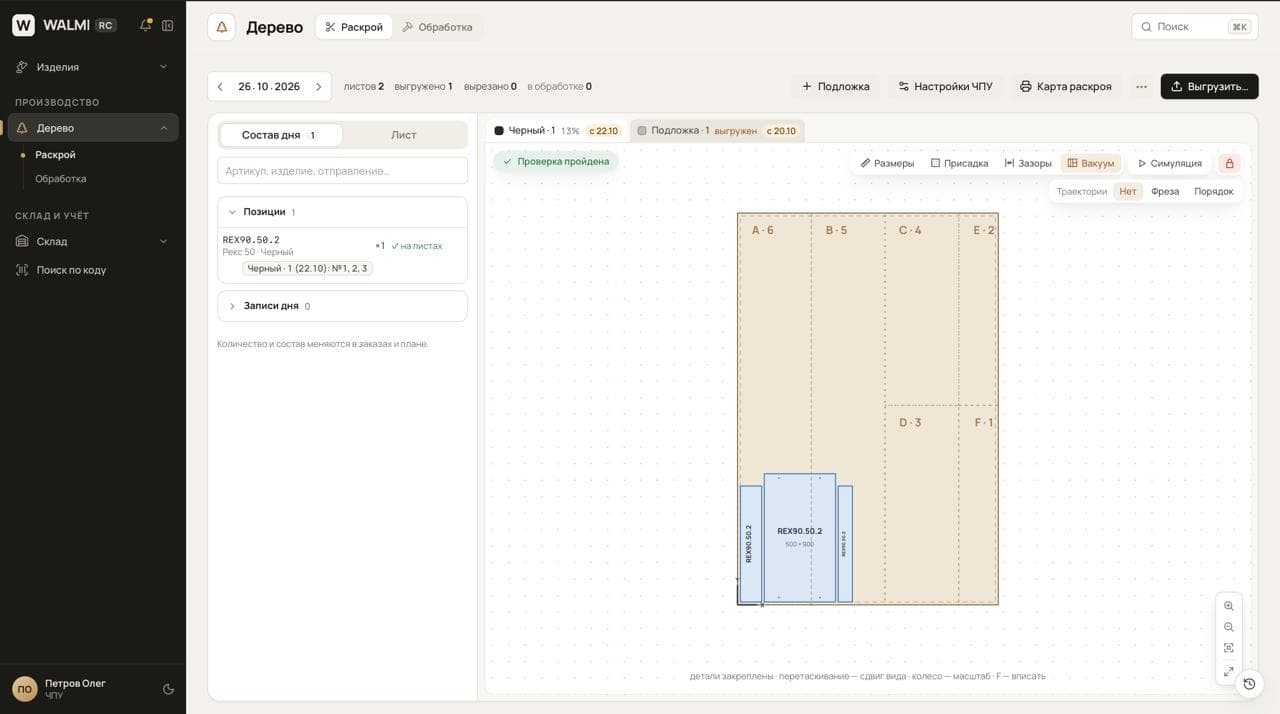Collapse sidebar using the panel icon
The width and height of the screenshot is (1280, 714).
click(x=168, y=25)
